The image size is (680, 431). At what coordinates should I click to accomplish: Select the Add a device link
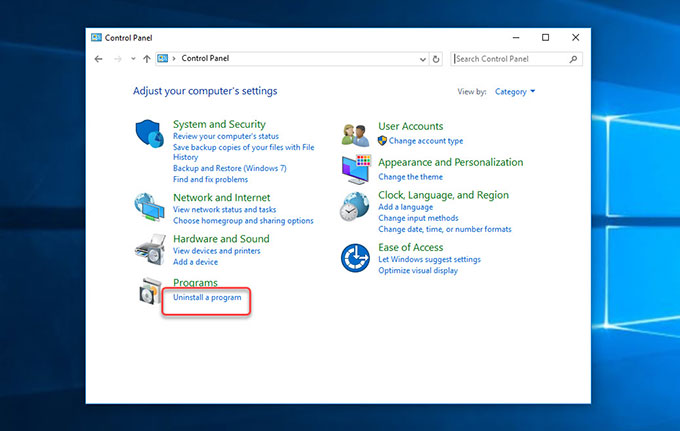click(x=195, y=262)
